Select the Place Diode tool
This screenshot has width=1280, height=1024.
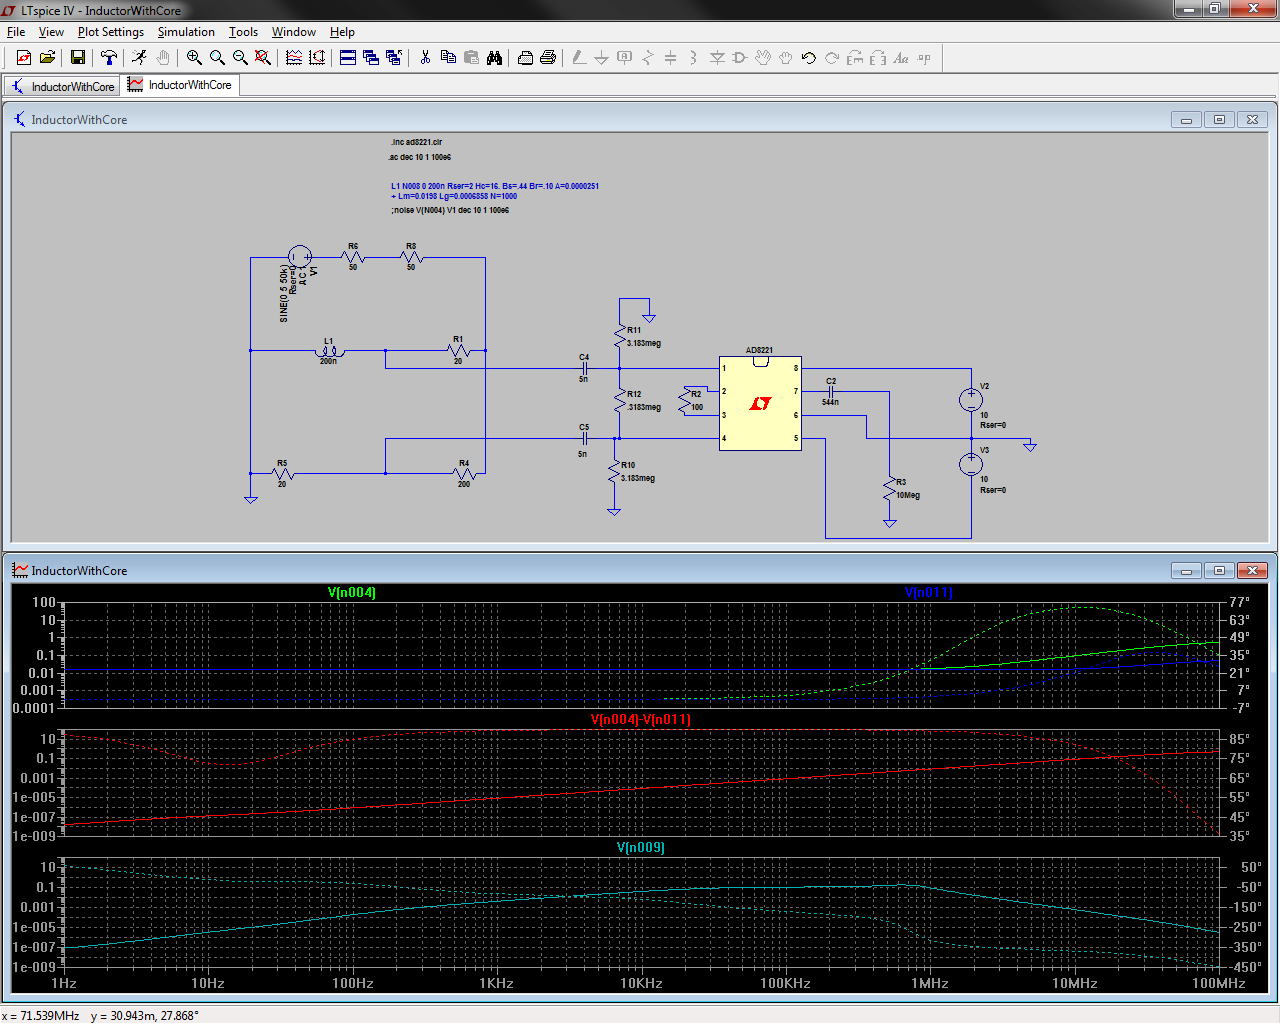(717, 58)
